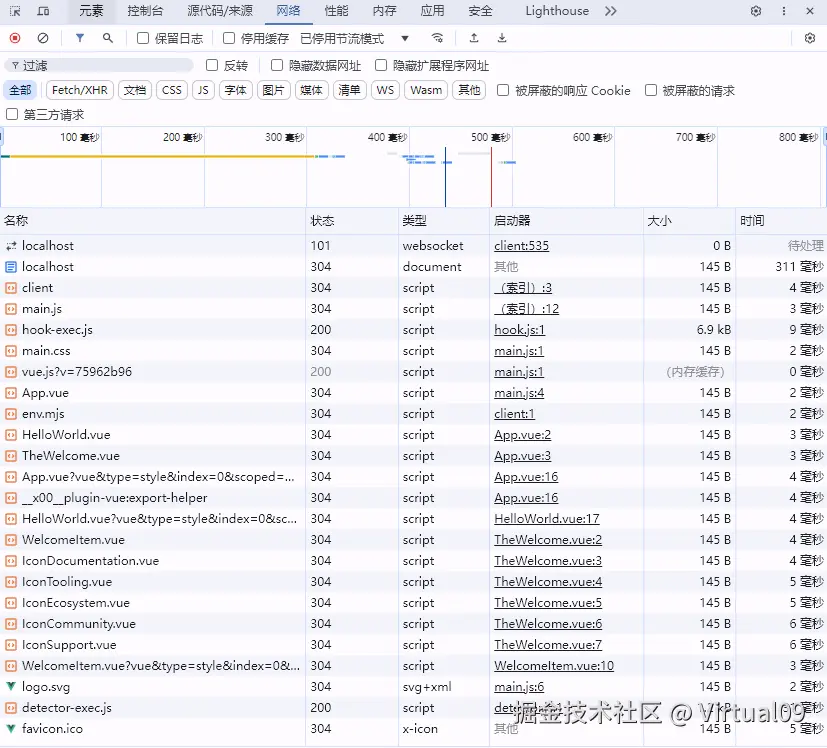Click the 过滤 filter input field
The image size is (827, 748).
tap(99, 65)
